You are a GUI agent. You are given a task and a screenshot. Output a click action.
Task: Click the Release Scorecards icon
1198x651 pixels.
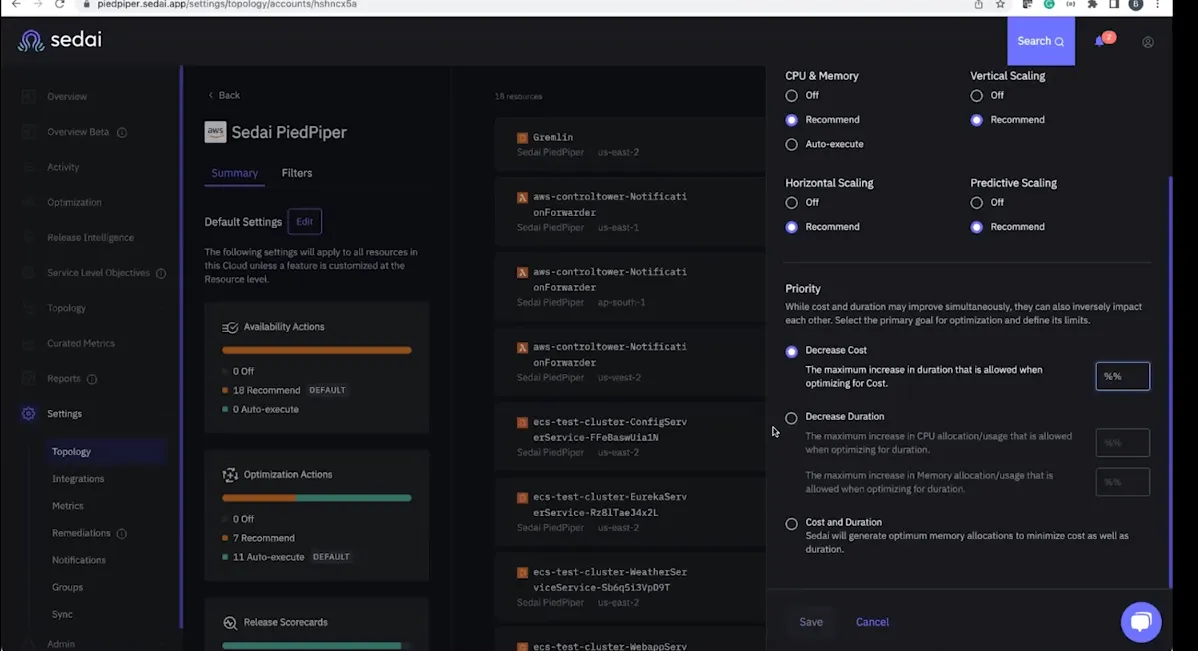[x=230, y=623]
